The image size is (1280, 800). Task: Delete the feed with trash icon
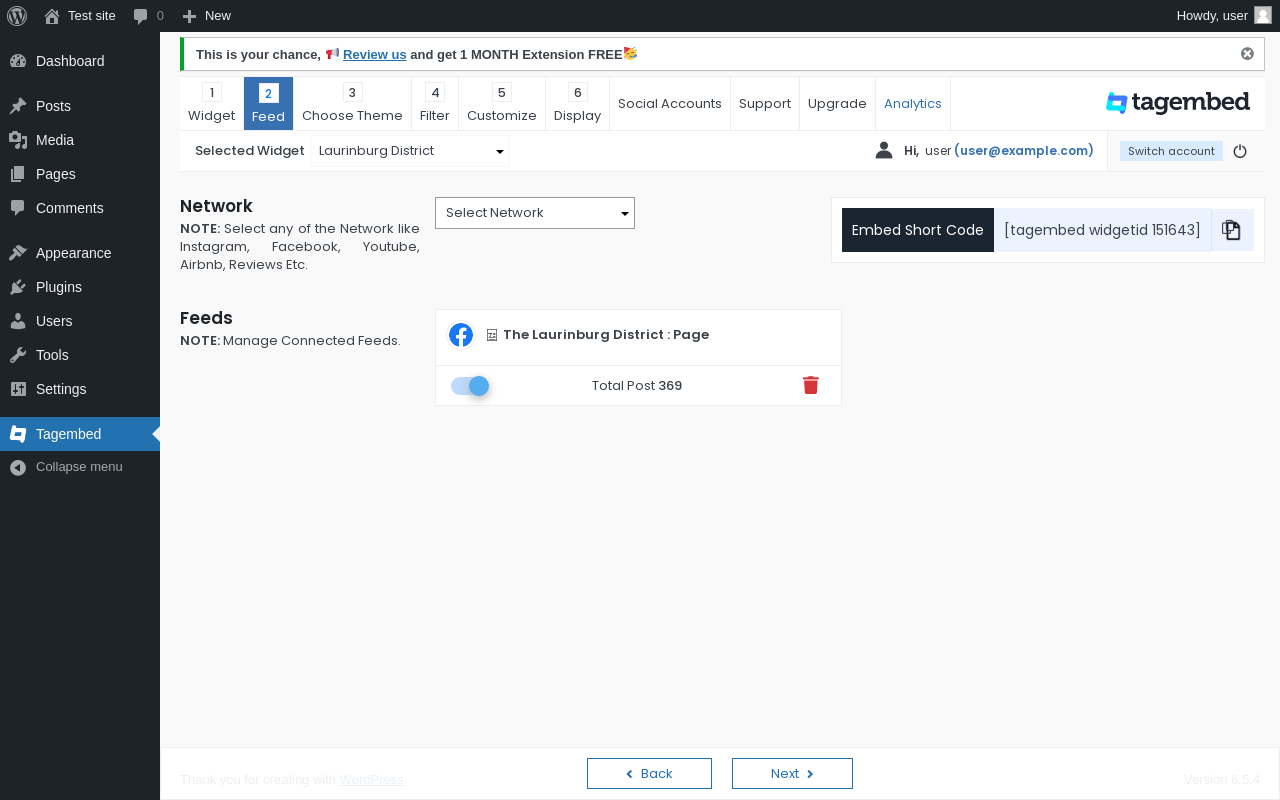pyautogui.click(x=811, y=386)
